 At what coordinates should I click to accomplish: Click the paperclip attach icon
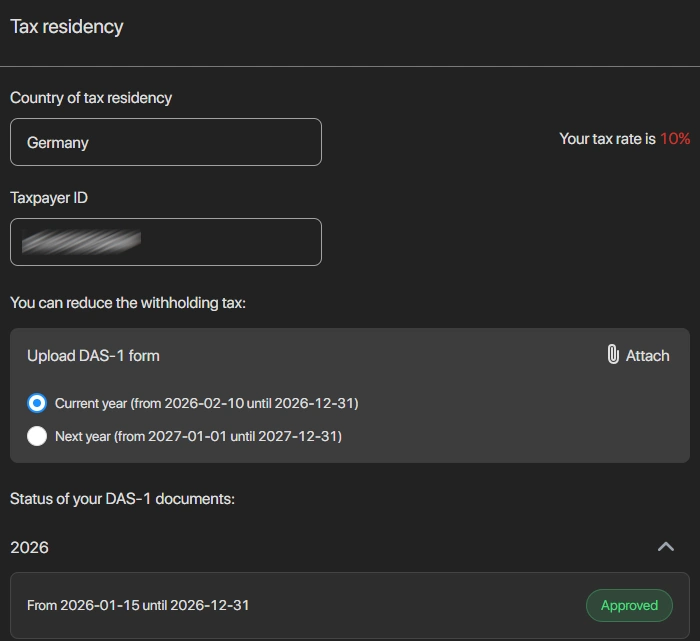click(613, 355)
